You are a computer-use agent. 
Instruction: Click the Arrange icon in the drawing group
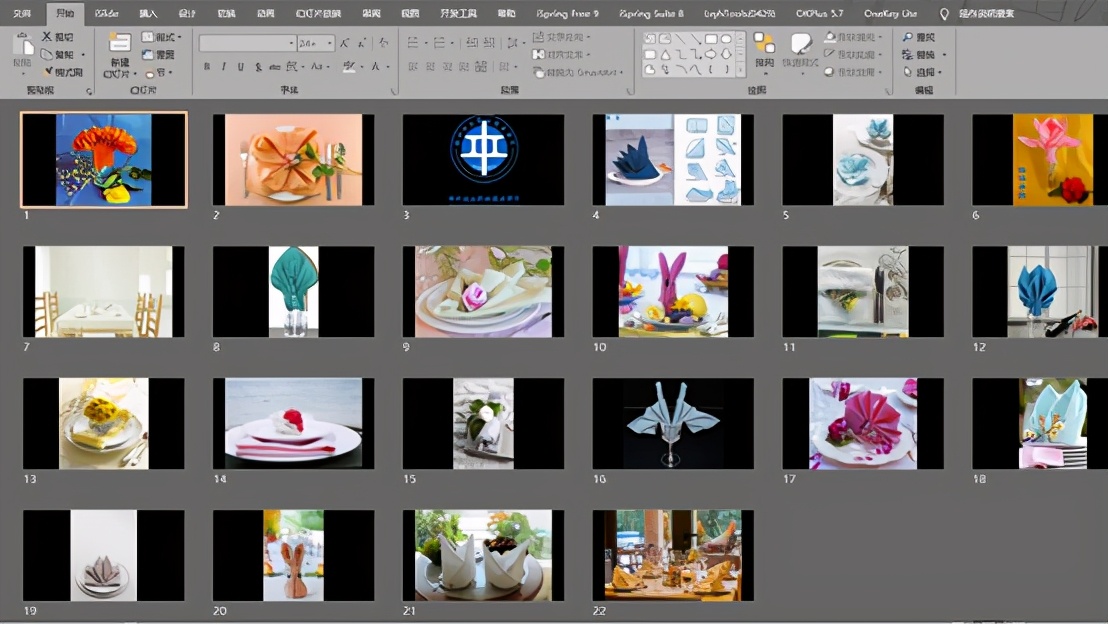[x=764, y=45]
